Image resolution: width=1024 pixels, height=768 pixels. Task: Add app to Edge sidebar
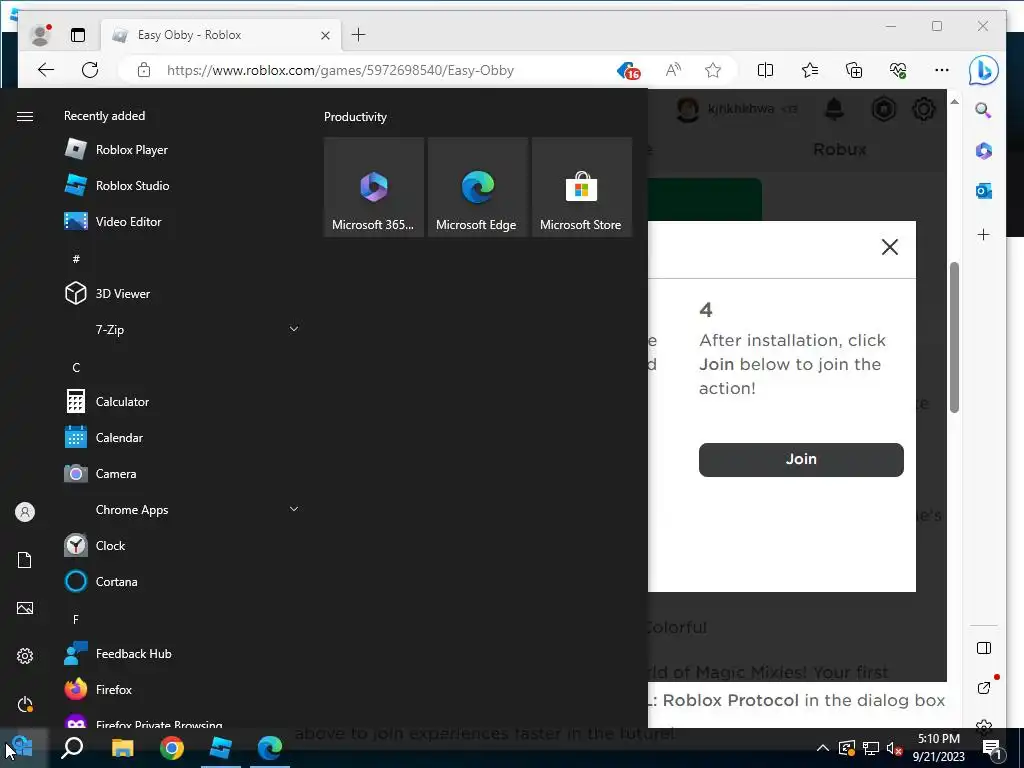point(984,234)
